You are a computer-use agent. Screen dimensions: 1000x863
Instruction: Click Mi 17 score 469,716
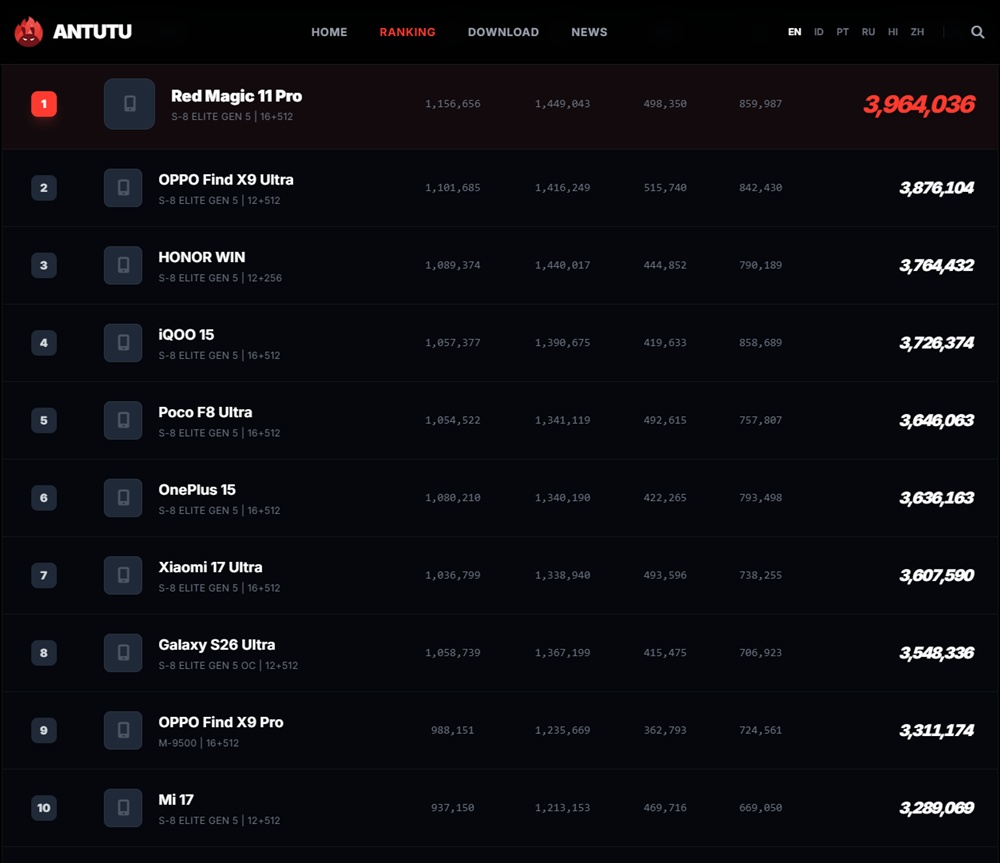[x=665, y=808]
